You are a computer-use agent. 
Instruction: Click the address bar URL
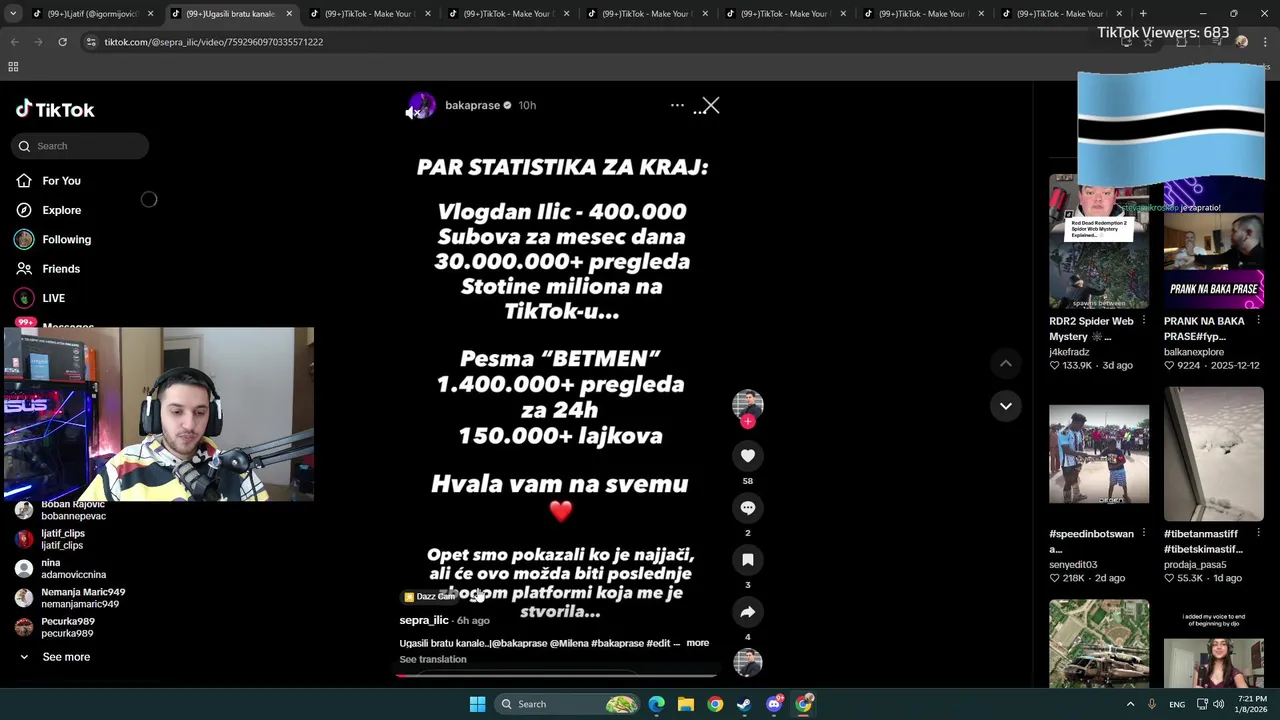pyautogui.click(x=213, y=42)
